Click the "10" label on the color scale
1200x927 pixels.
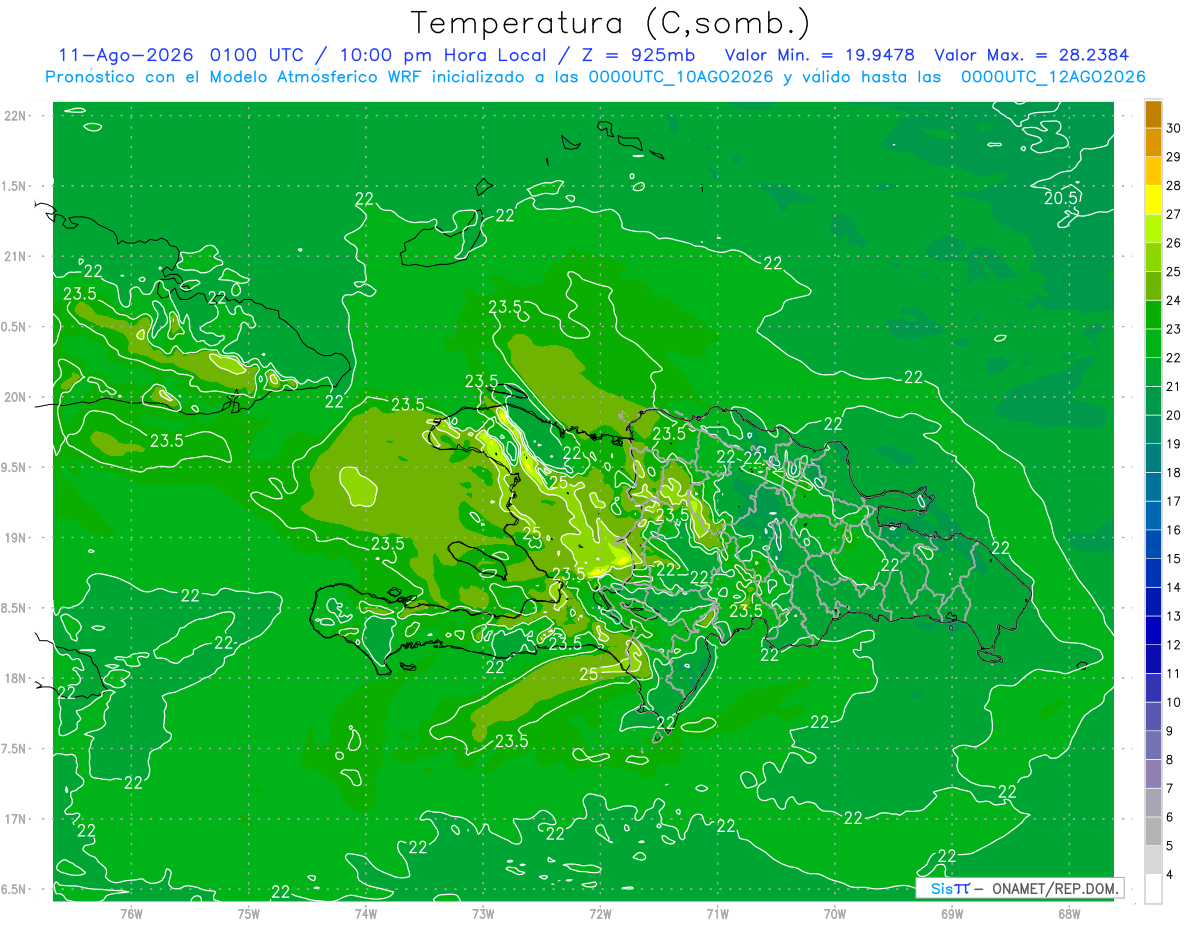pos(1174,703)
